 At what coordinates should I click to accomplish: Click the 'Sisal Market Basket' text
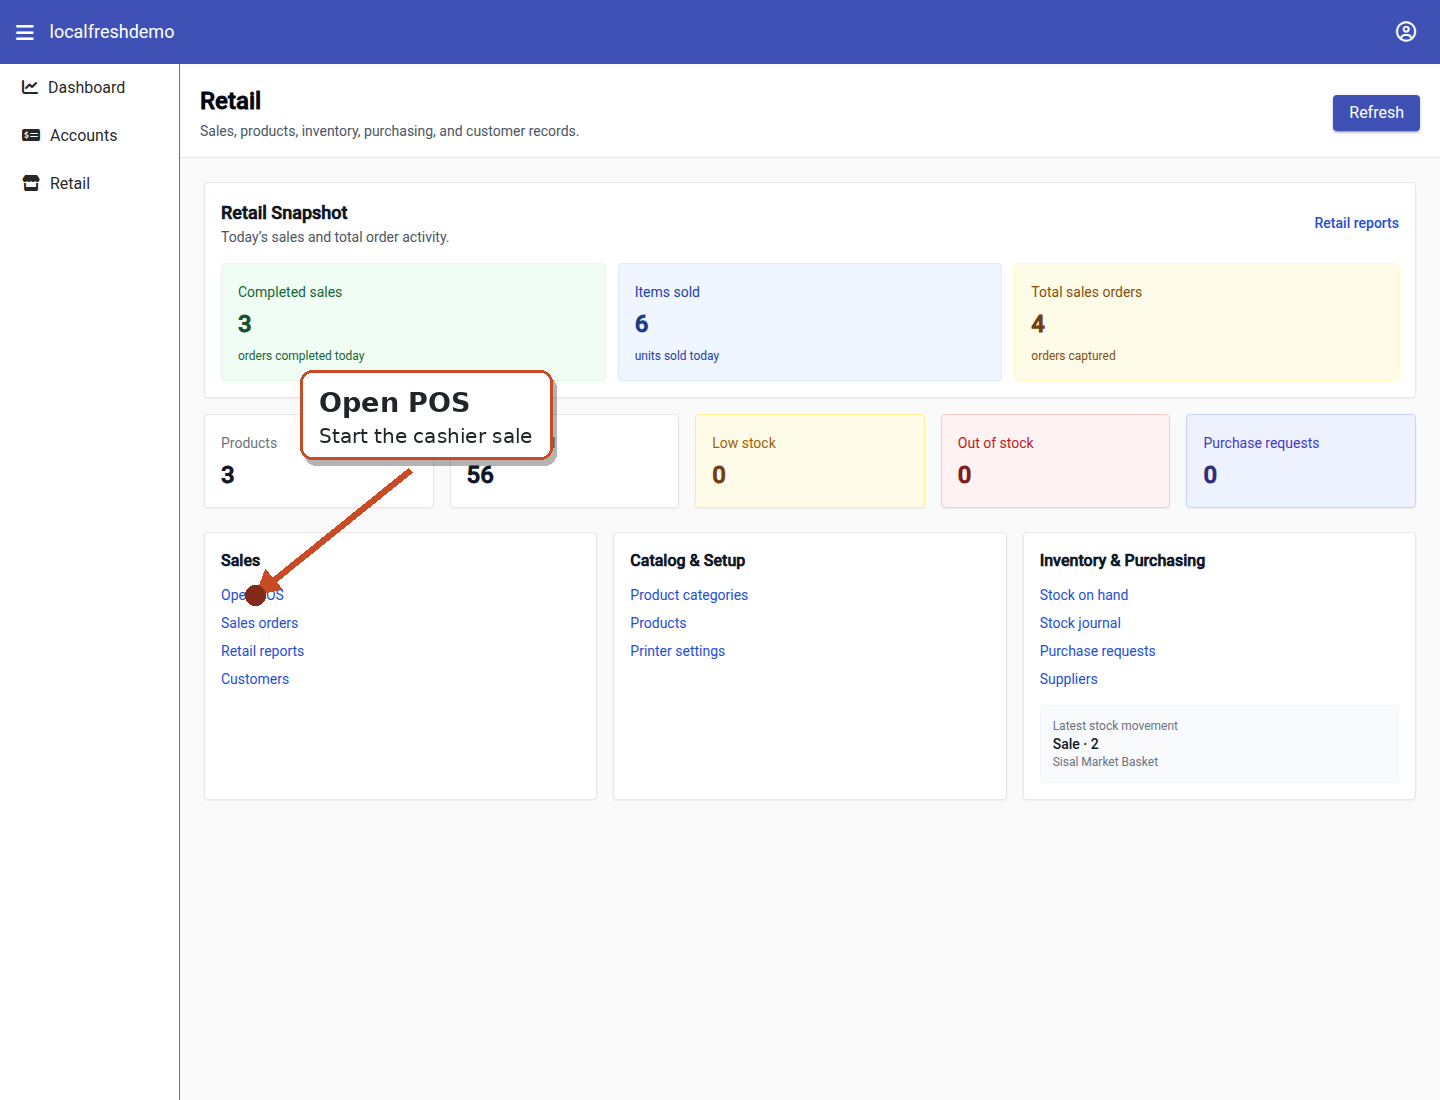click(1105, 762)
